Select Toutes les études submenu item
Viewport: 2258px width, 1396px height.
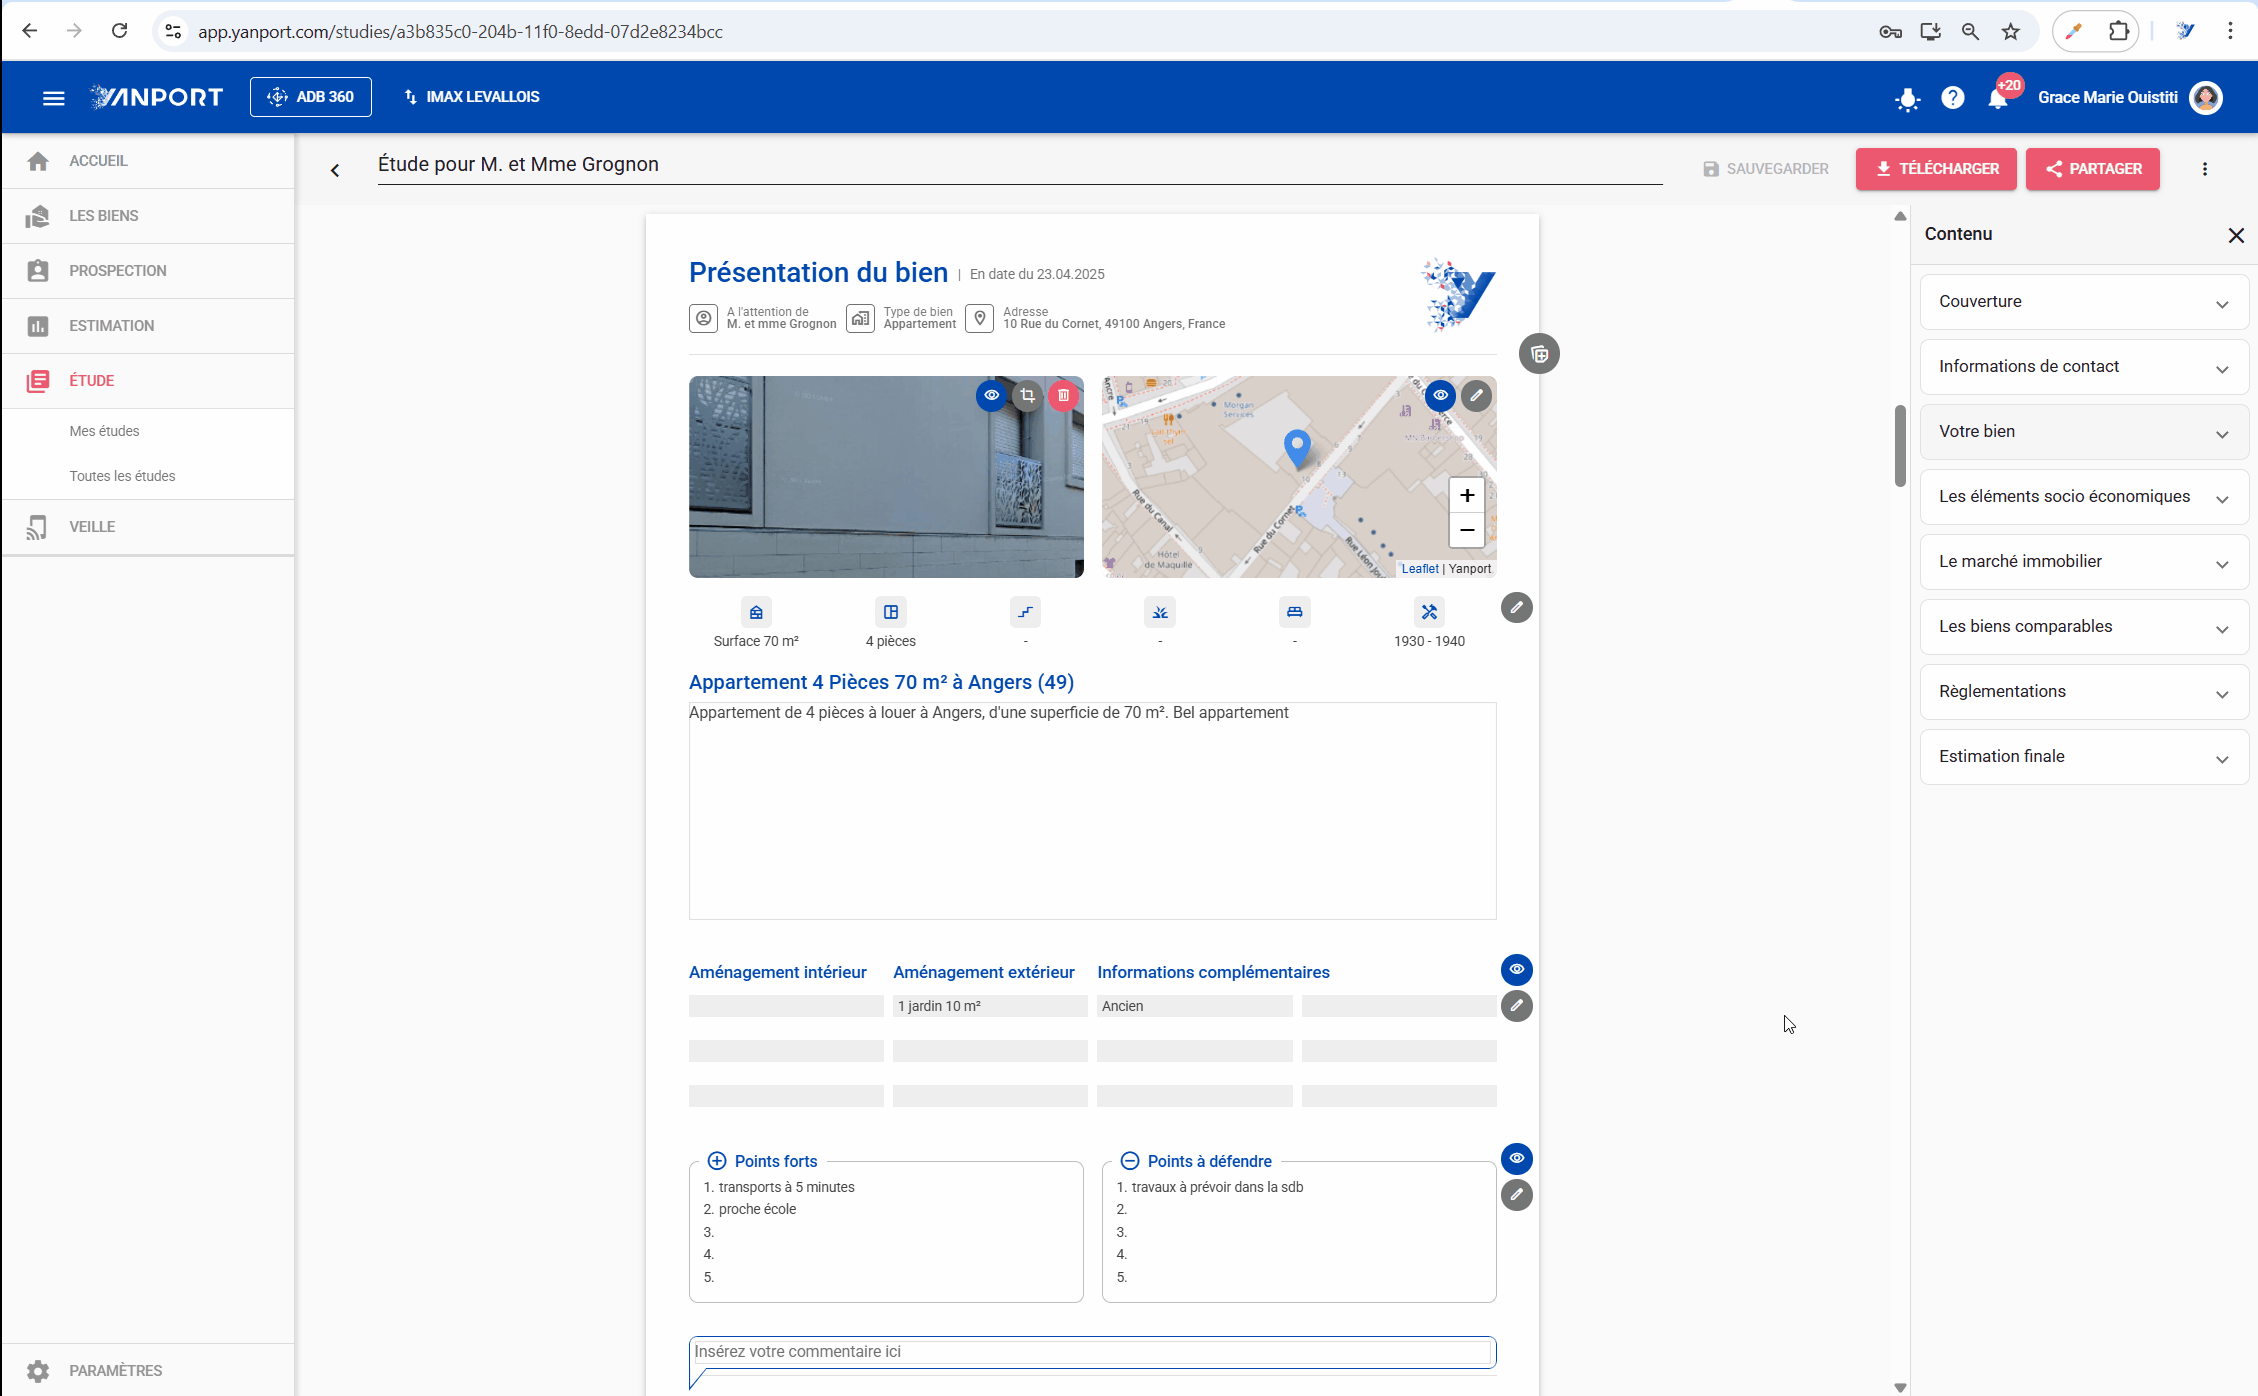pyautogui.click(x=122, y=476)
